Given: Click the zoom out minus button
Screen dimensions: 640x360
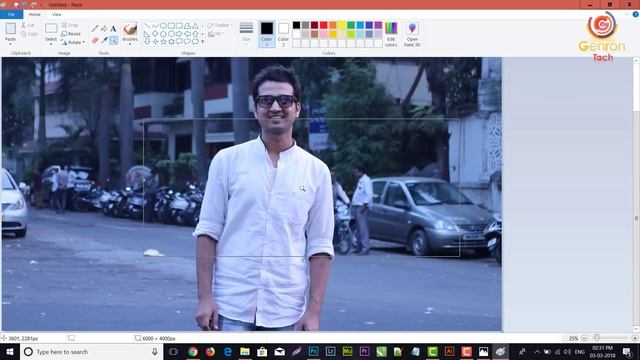Looking at the screenshot, I should pos(584,338).
